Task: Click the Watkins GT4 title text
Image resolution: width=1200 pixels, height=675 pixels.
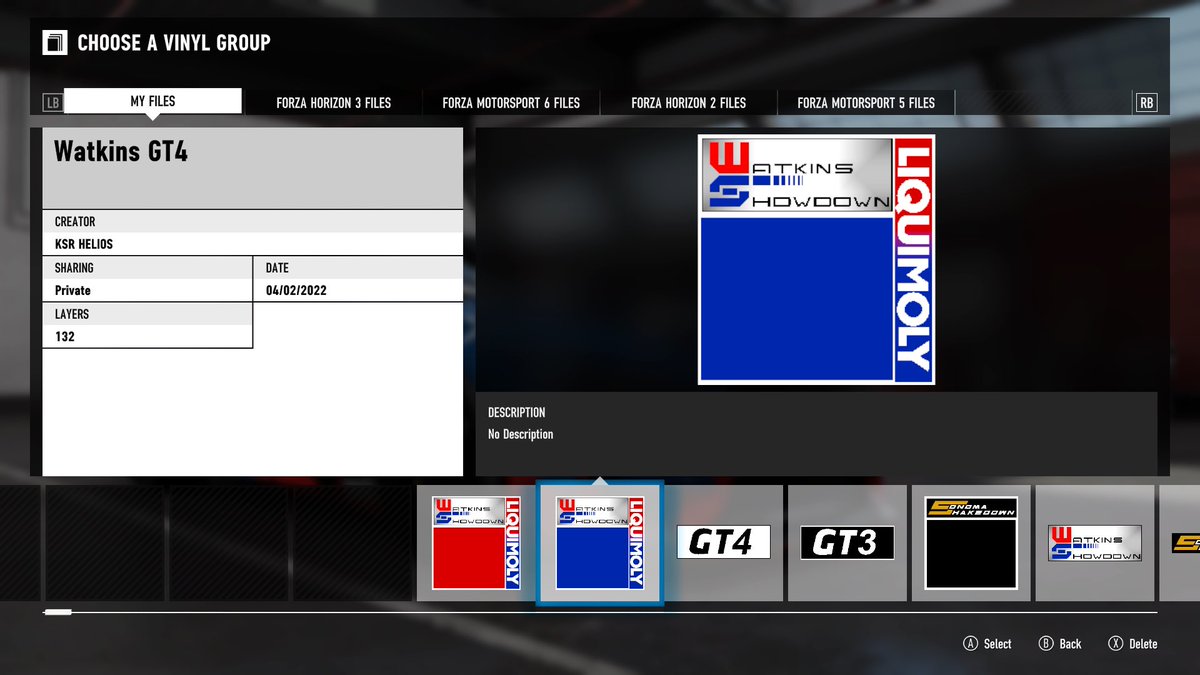Action: 120,152
